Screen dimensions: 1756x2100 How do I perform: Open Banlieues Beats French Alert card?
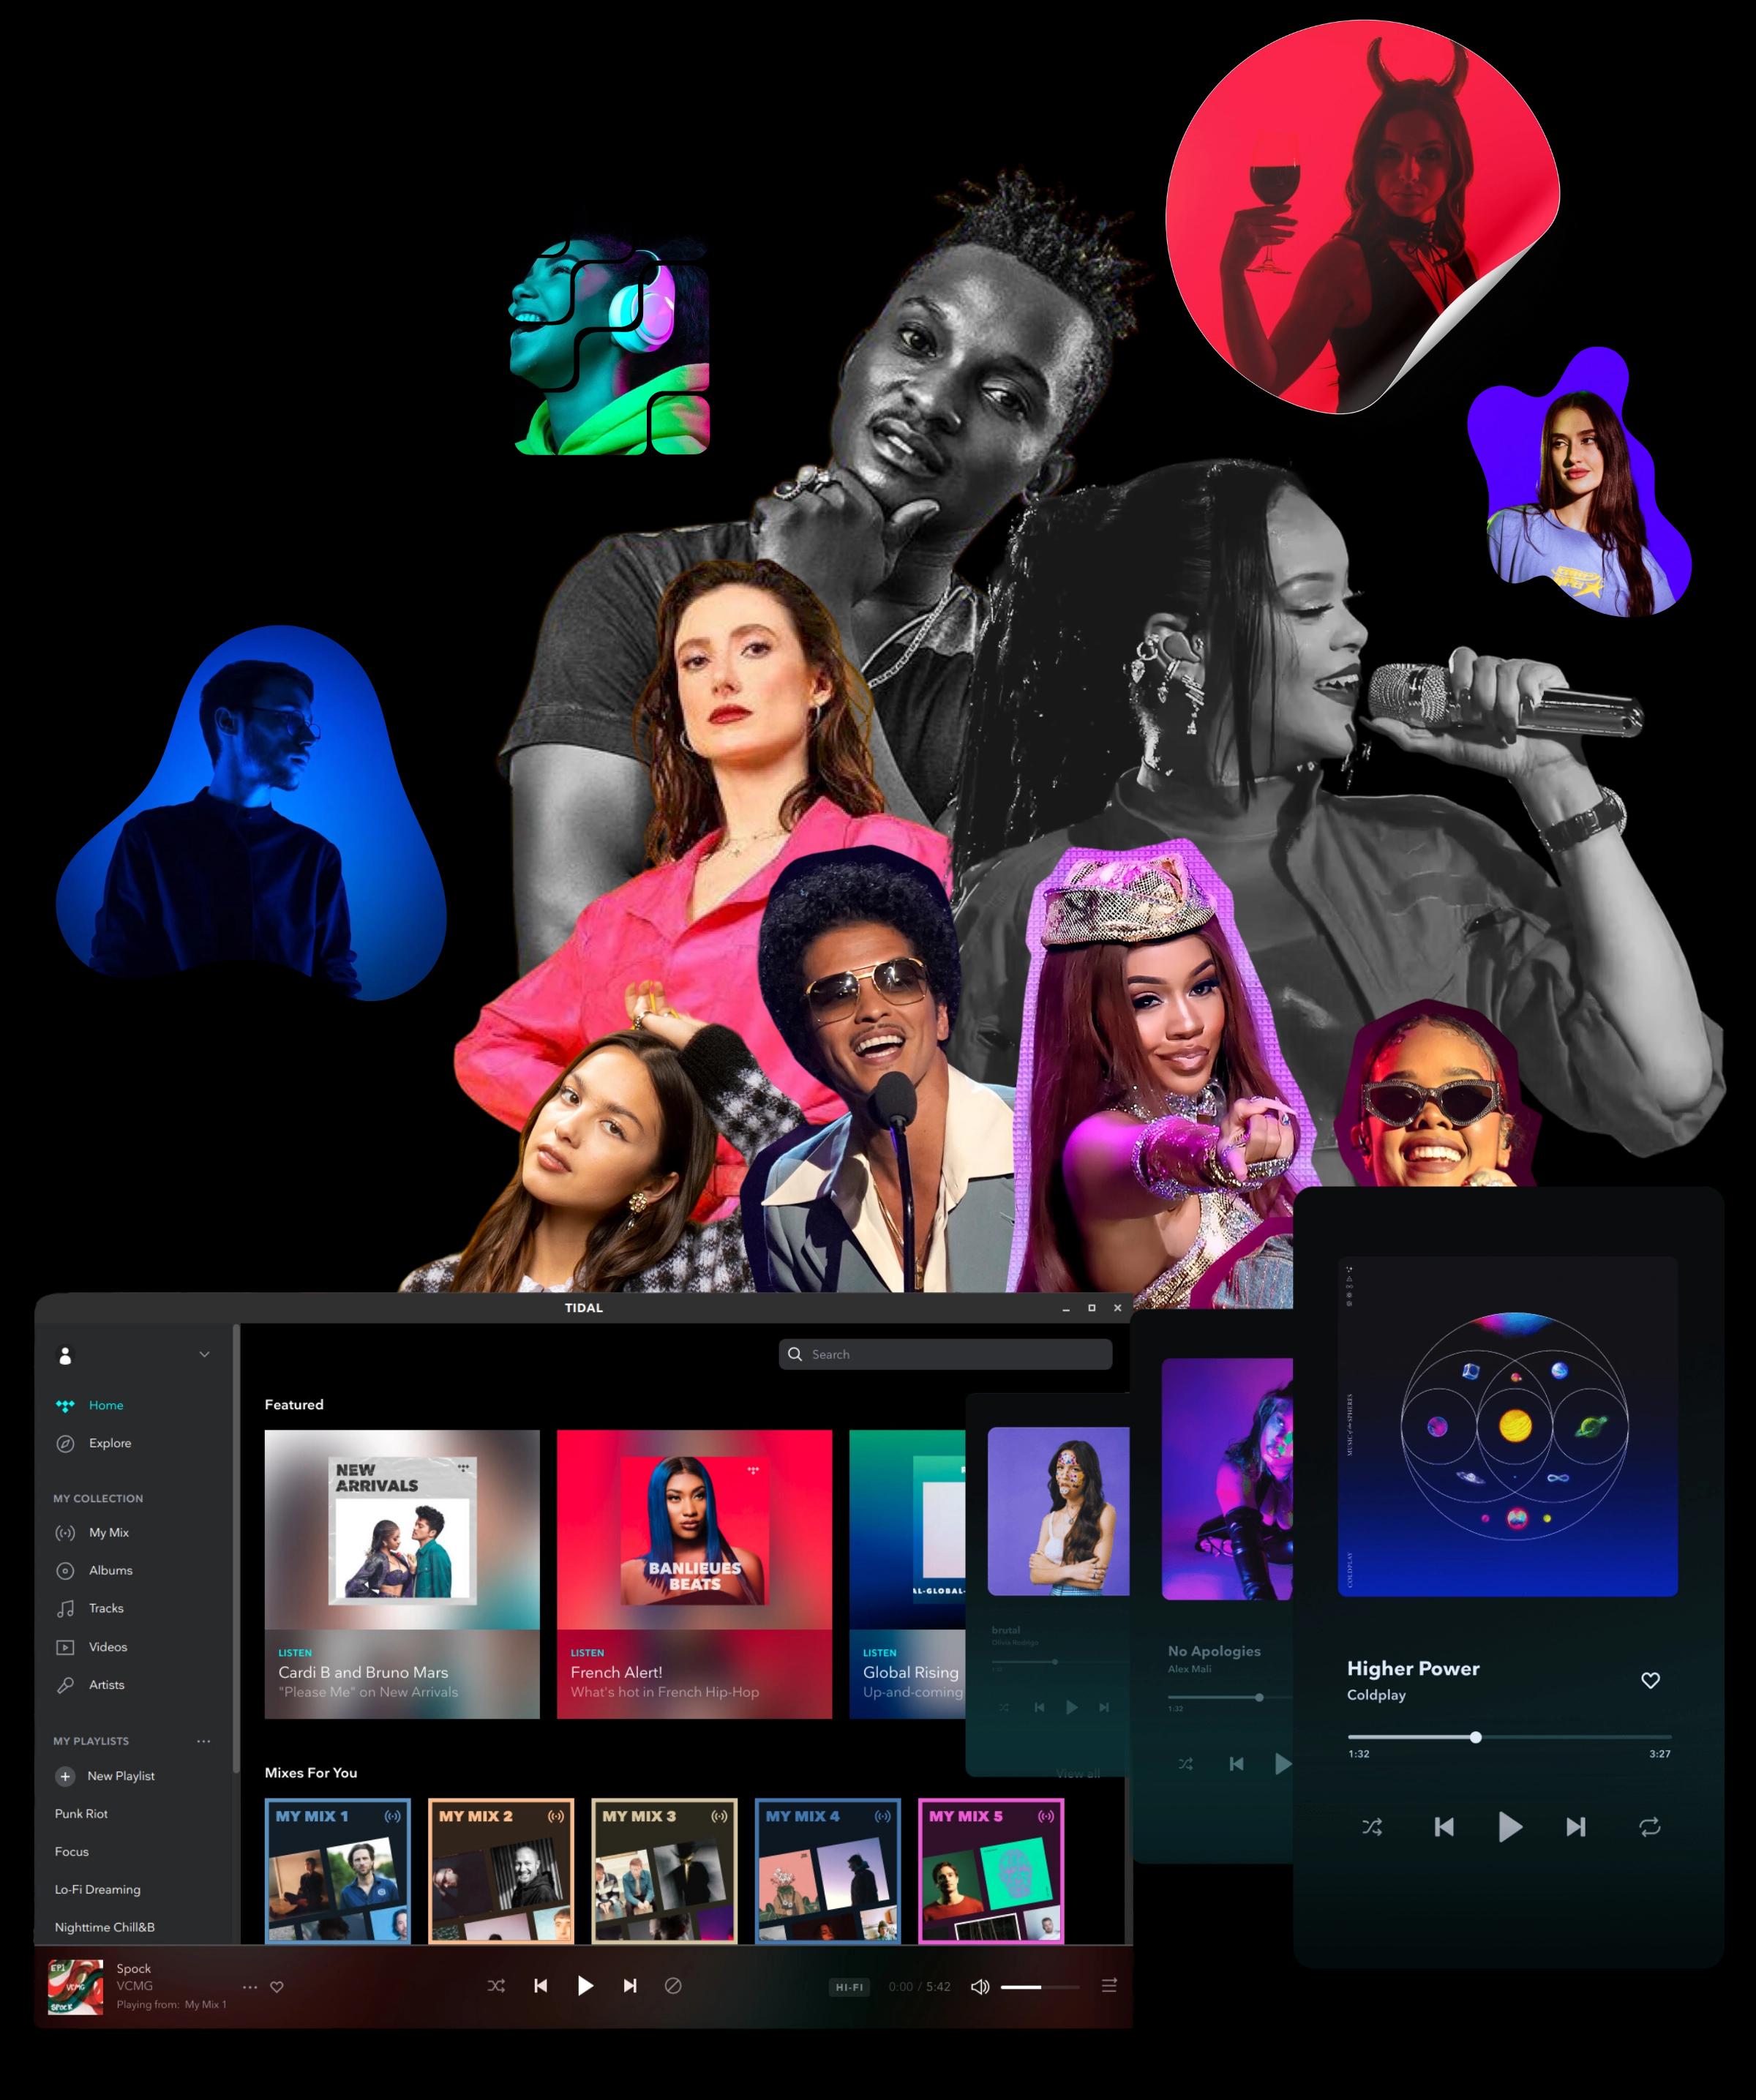[694, 1574]
